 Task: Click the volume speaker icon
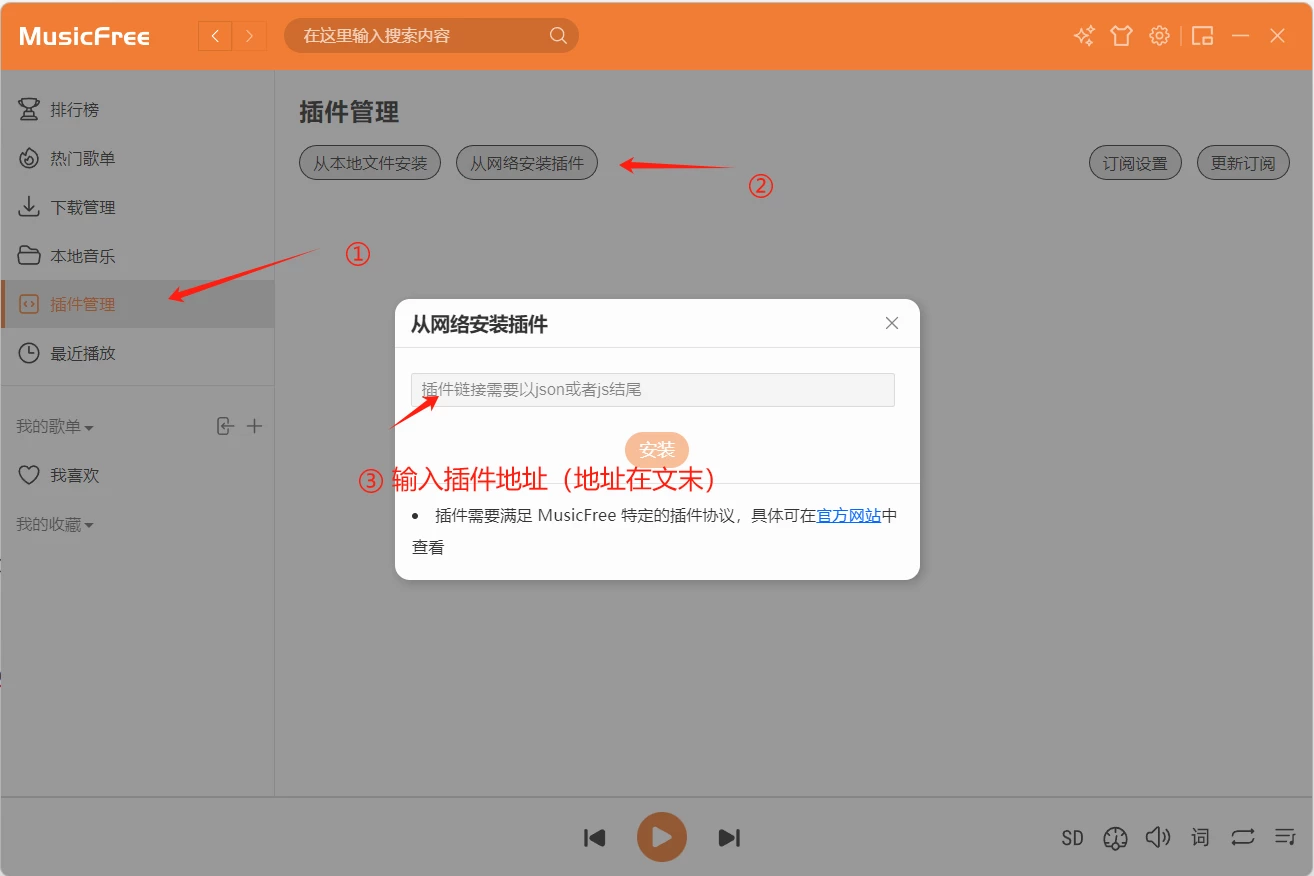(1158, 837)
